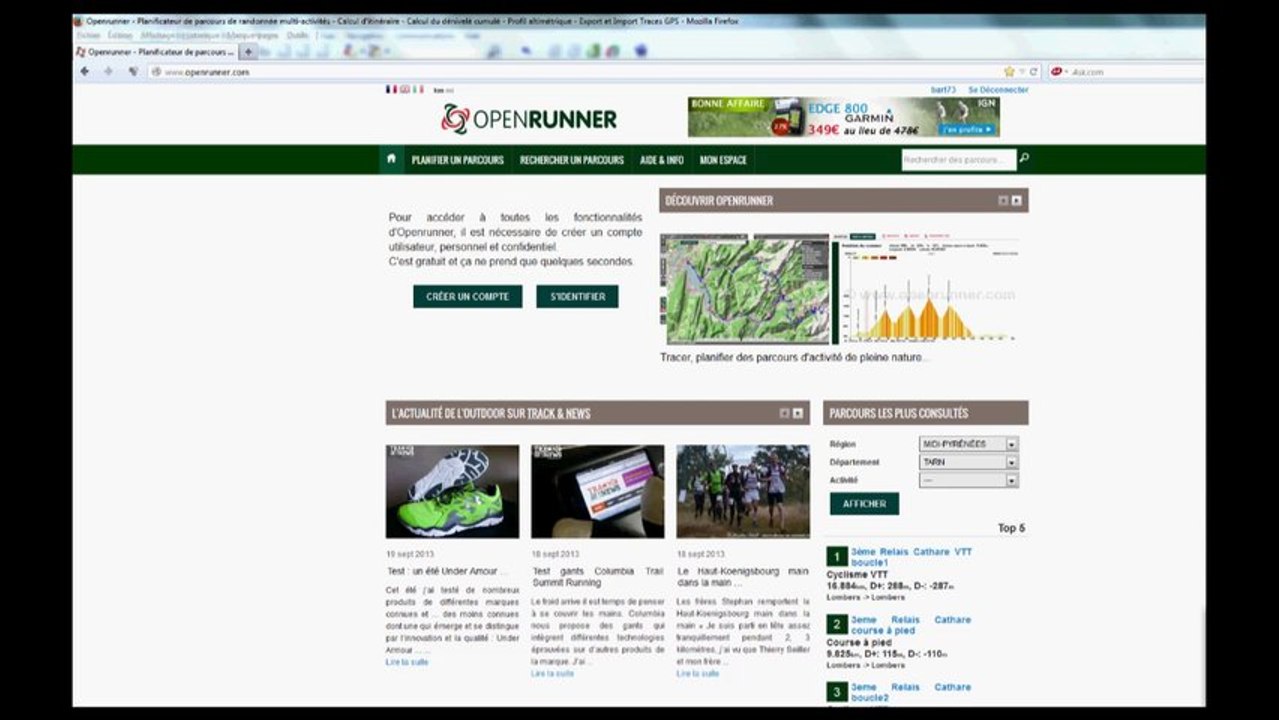Open the Département dropdown showing TARN
Screen dimensions: 1279x720
click(968, 463)
